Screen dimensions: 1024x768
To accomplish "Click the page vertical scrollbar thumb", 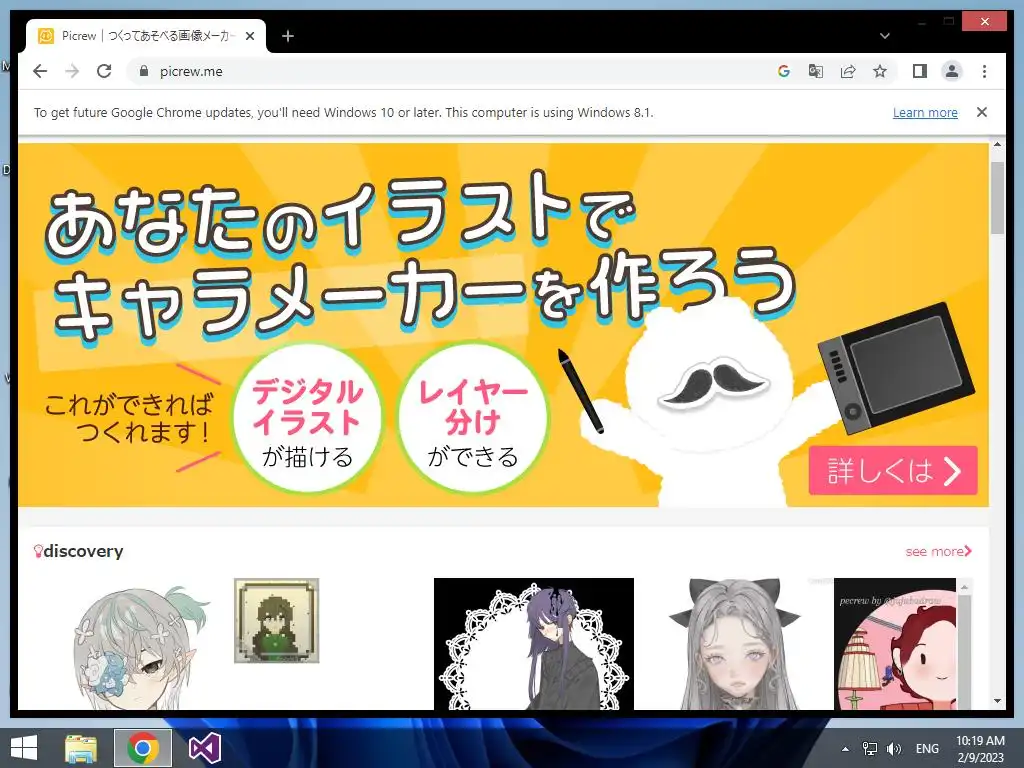I will (x=997, y=197).
